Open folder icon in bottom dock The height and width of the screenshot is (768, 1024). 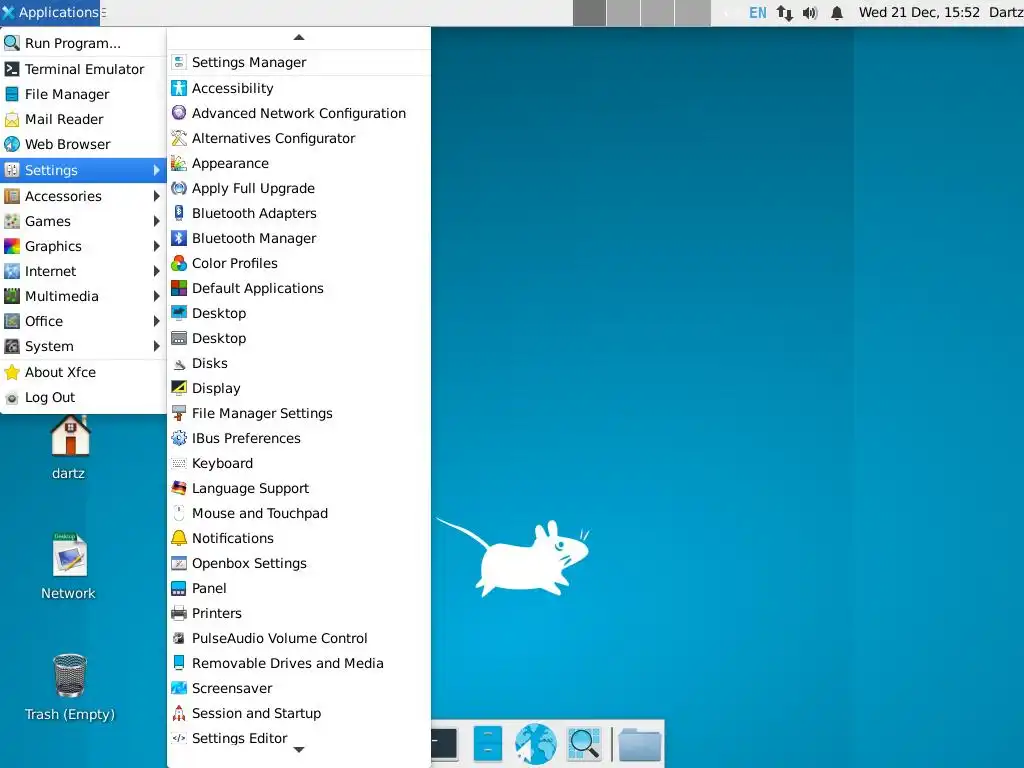639,744
